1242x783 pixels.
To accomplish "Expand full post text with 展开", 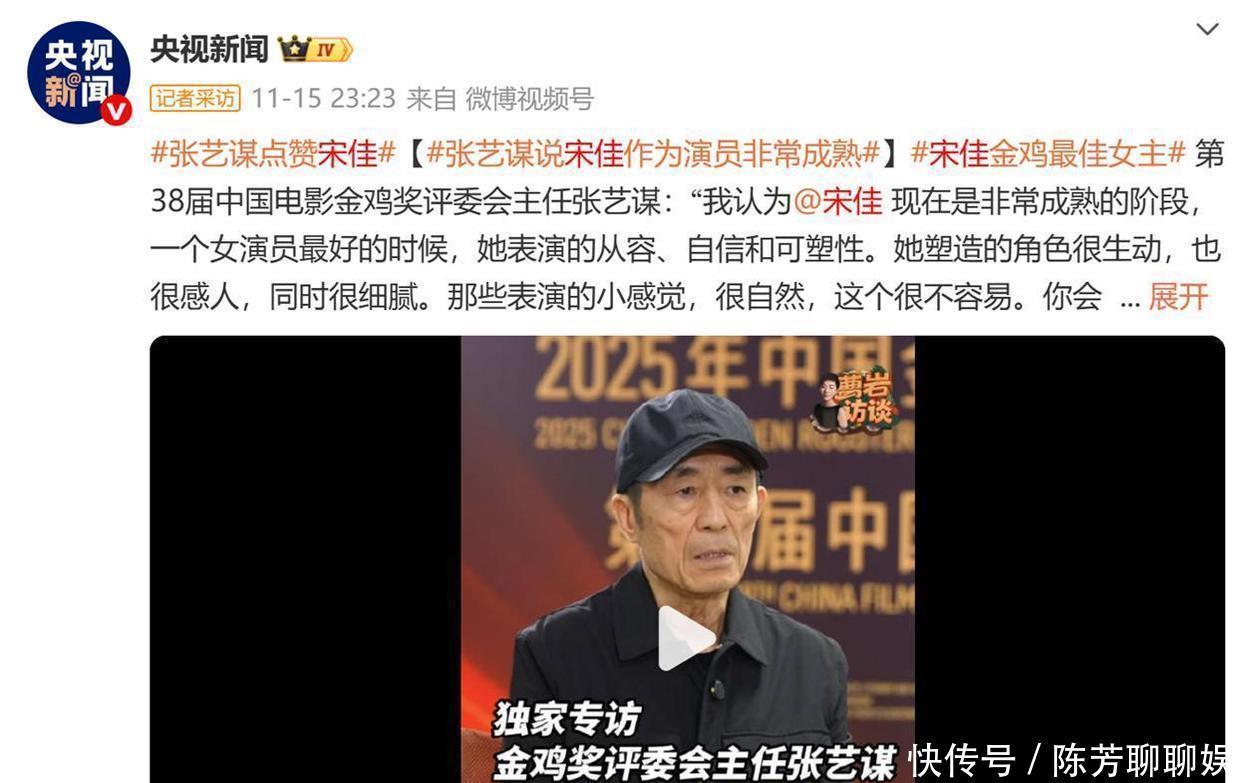I will coord(1178,297).
